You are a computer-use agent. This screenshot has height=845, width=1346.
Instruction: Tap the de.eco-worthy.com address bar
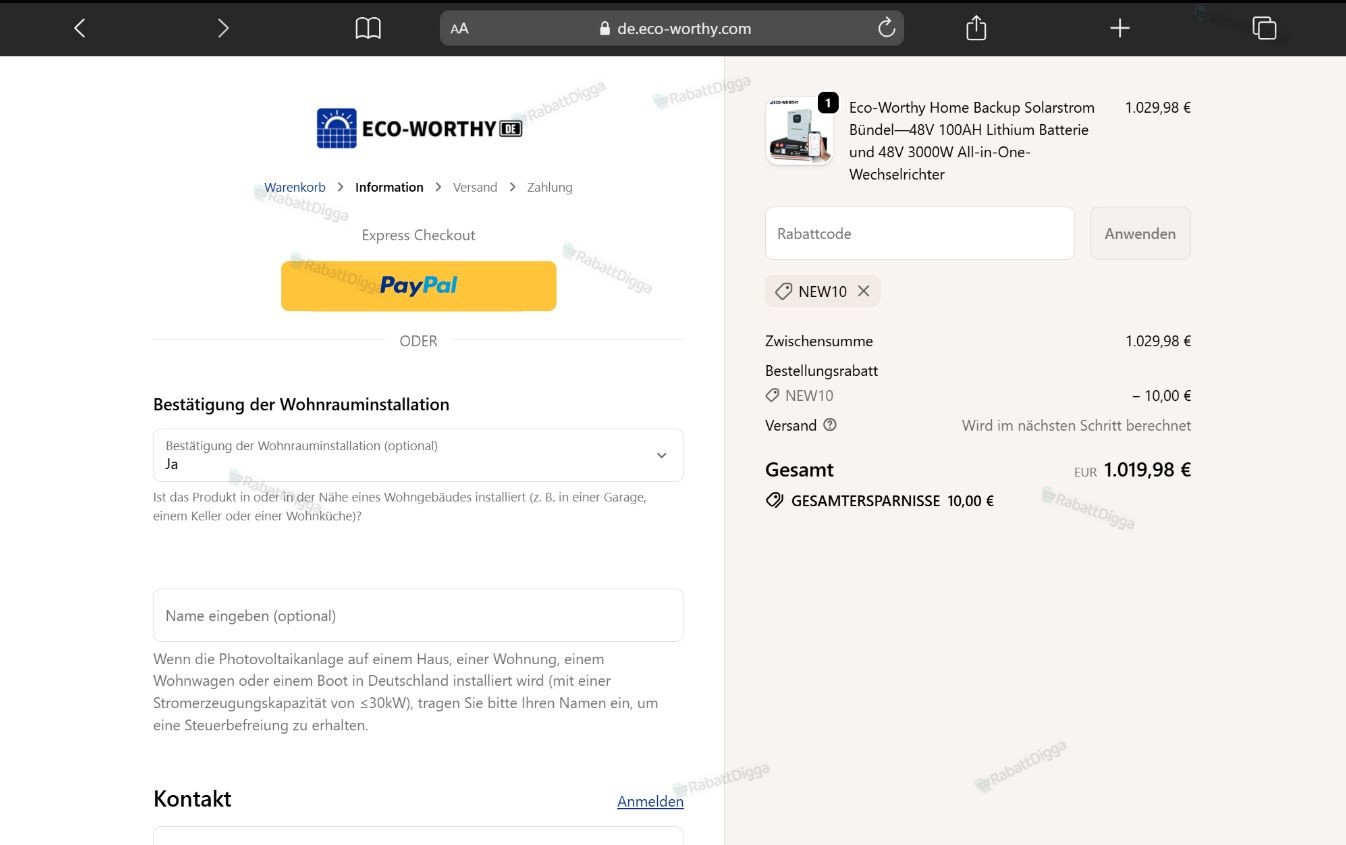(x=672, y=28)
